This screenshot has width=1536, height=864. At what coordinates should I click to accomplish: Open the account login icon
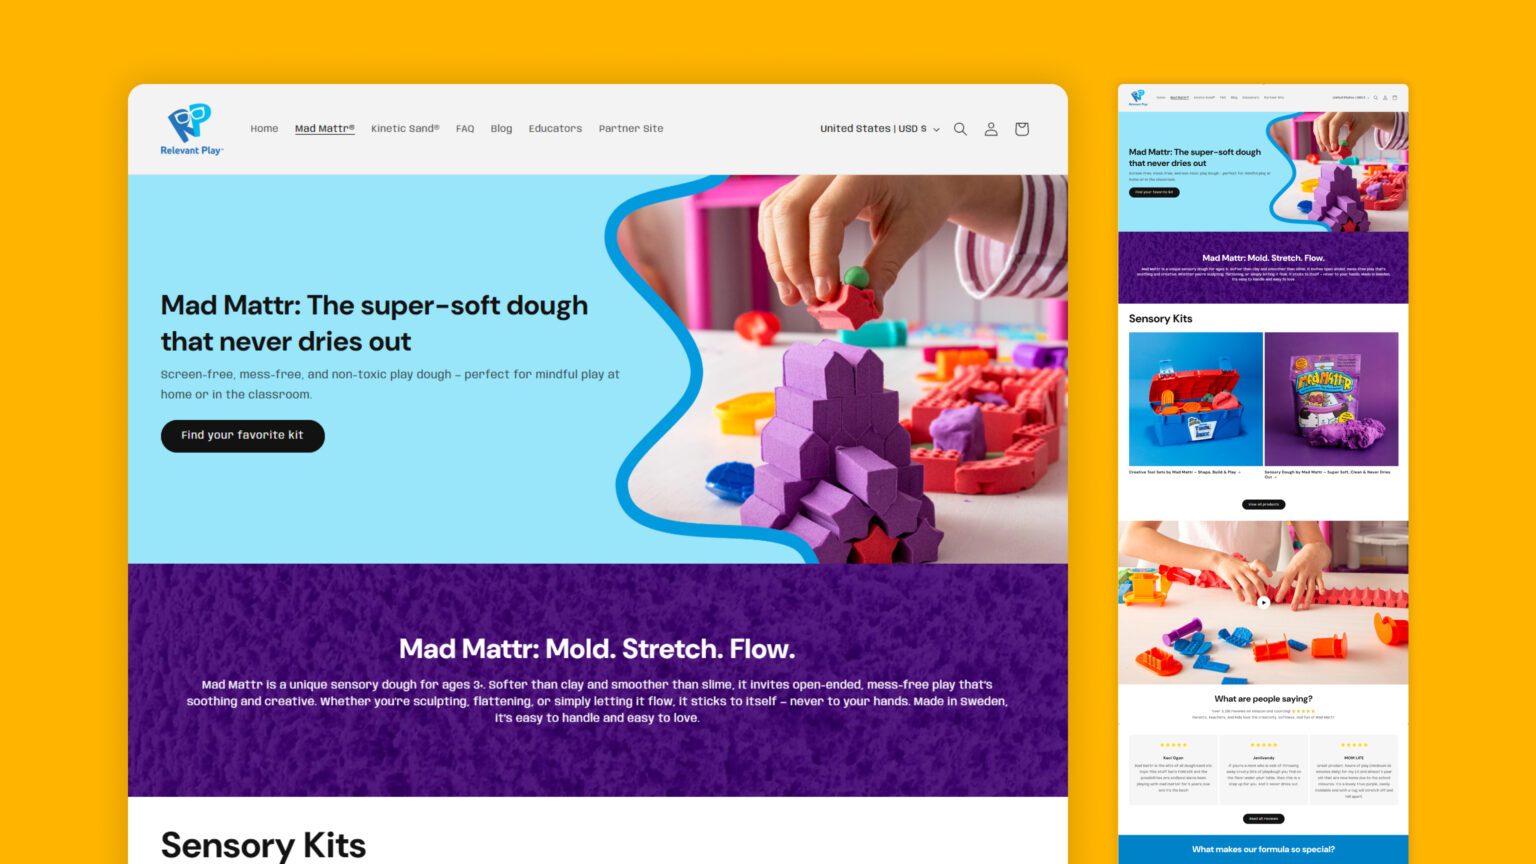coord(991,129)
